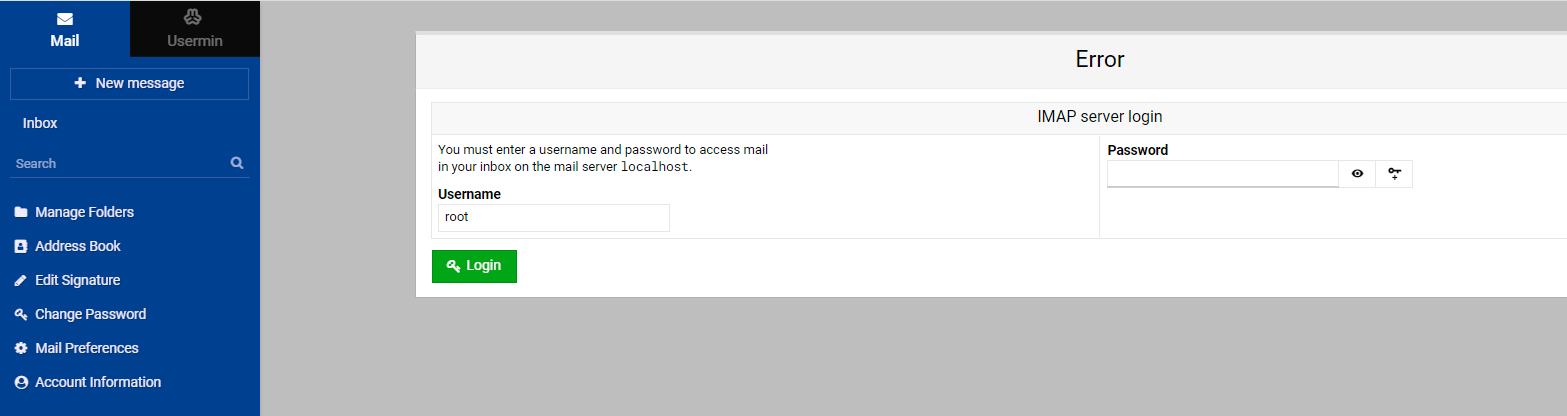Toggle password visibility with eye icon
The width and height of the screenshot is (1567, 416).
(x=1357, y=174)
